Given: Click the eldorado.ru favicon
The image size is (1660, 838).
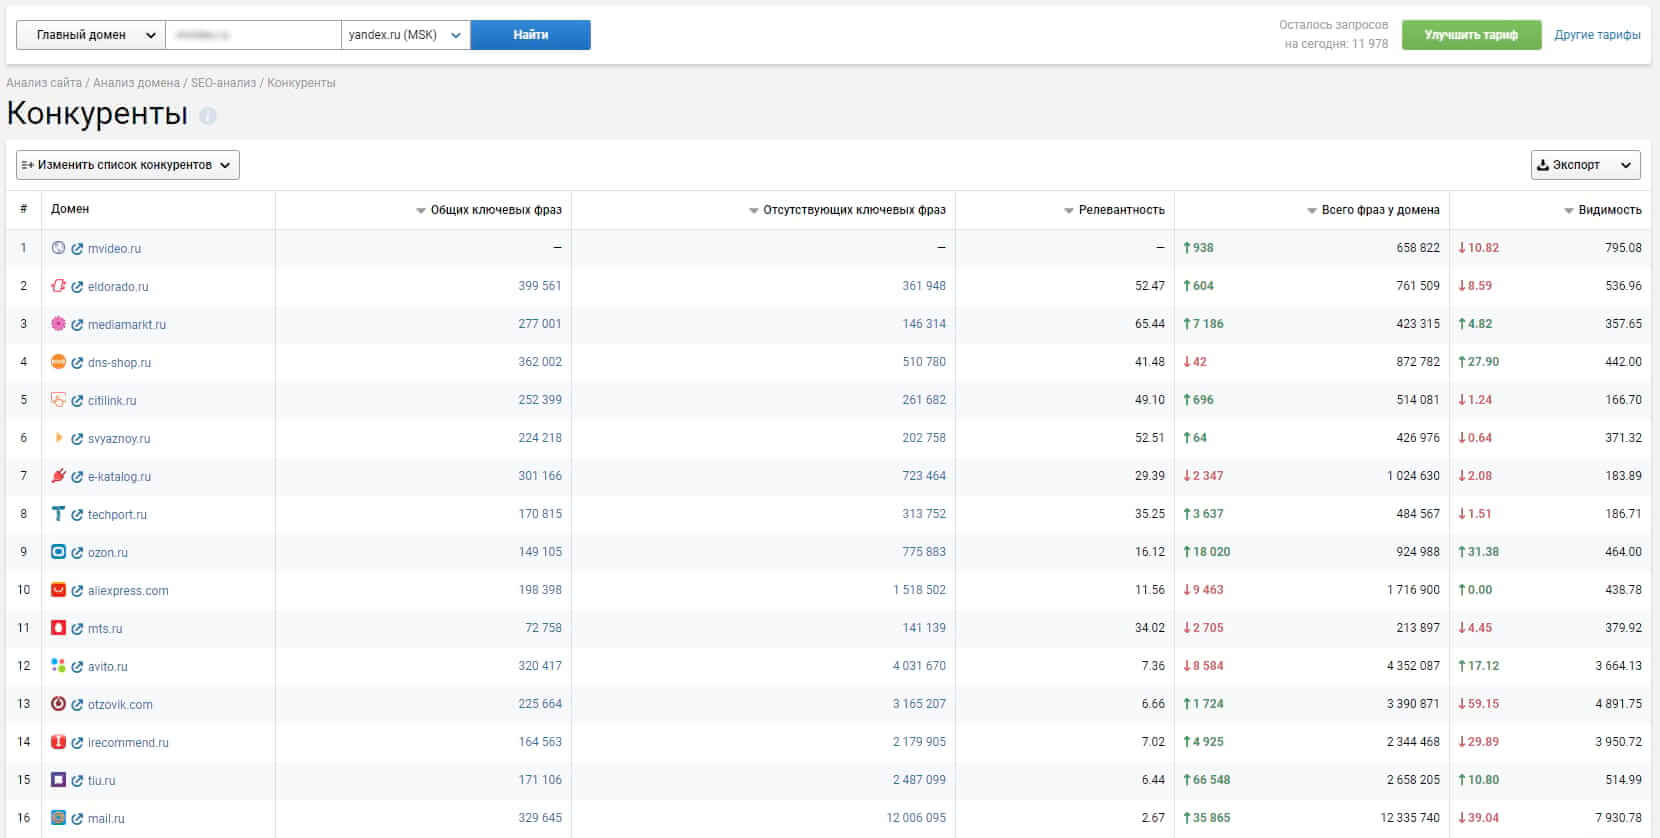Looking at the screenshot, I should click(58, 286).
